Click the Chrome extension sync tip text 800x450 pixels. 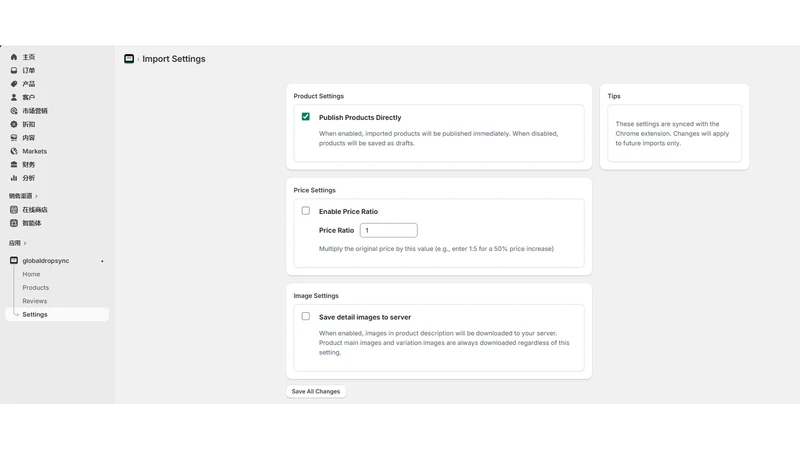point(672,134)
